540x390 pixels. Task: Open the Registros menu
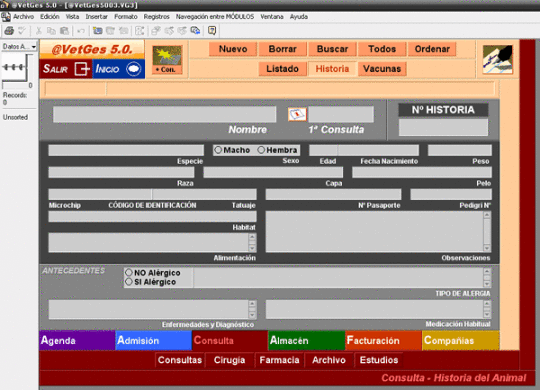[157, 17]
